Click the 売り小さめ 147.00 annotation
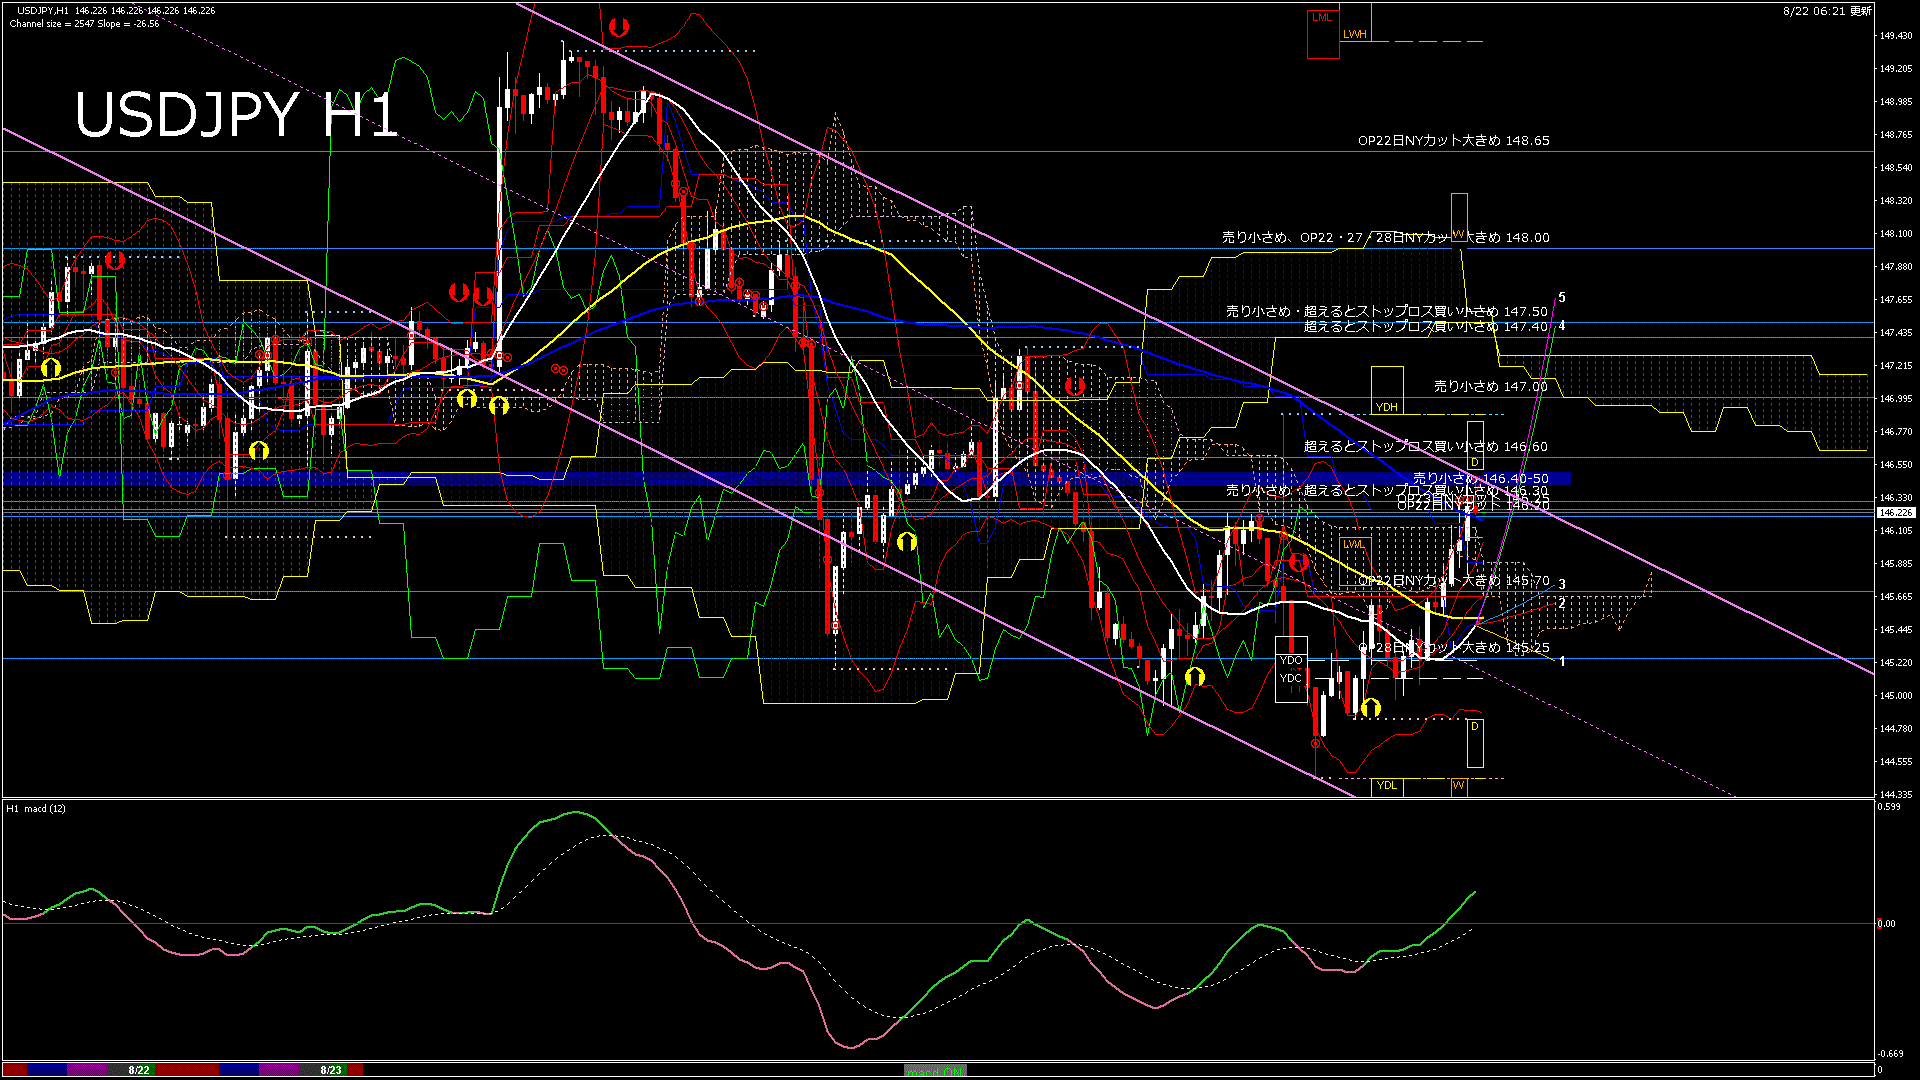 pos(1490,386)
